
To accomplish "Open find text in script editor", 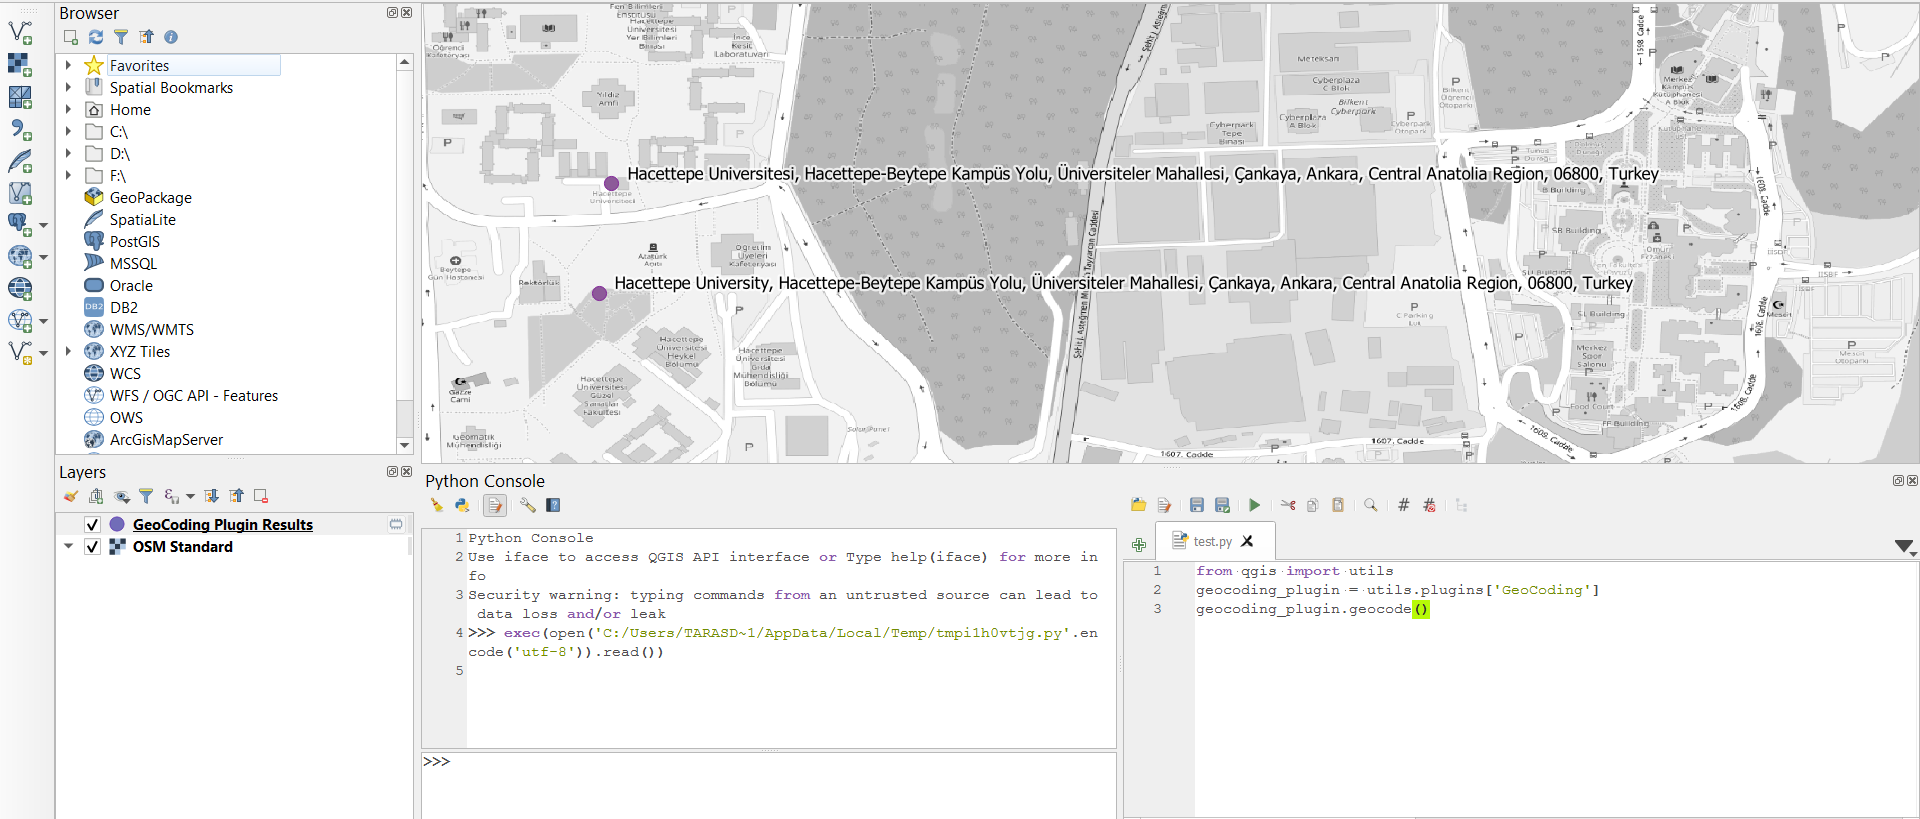I will tap(1371, 505).
